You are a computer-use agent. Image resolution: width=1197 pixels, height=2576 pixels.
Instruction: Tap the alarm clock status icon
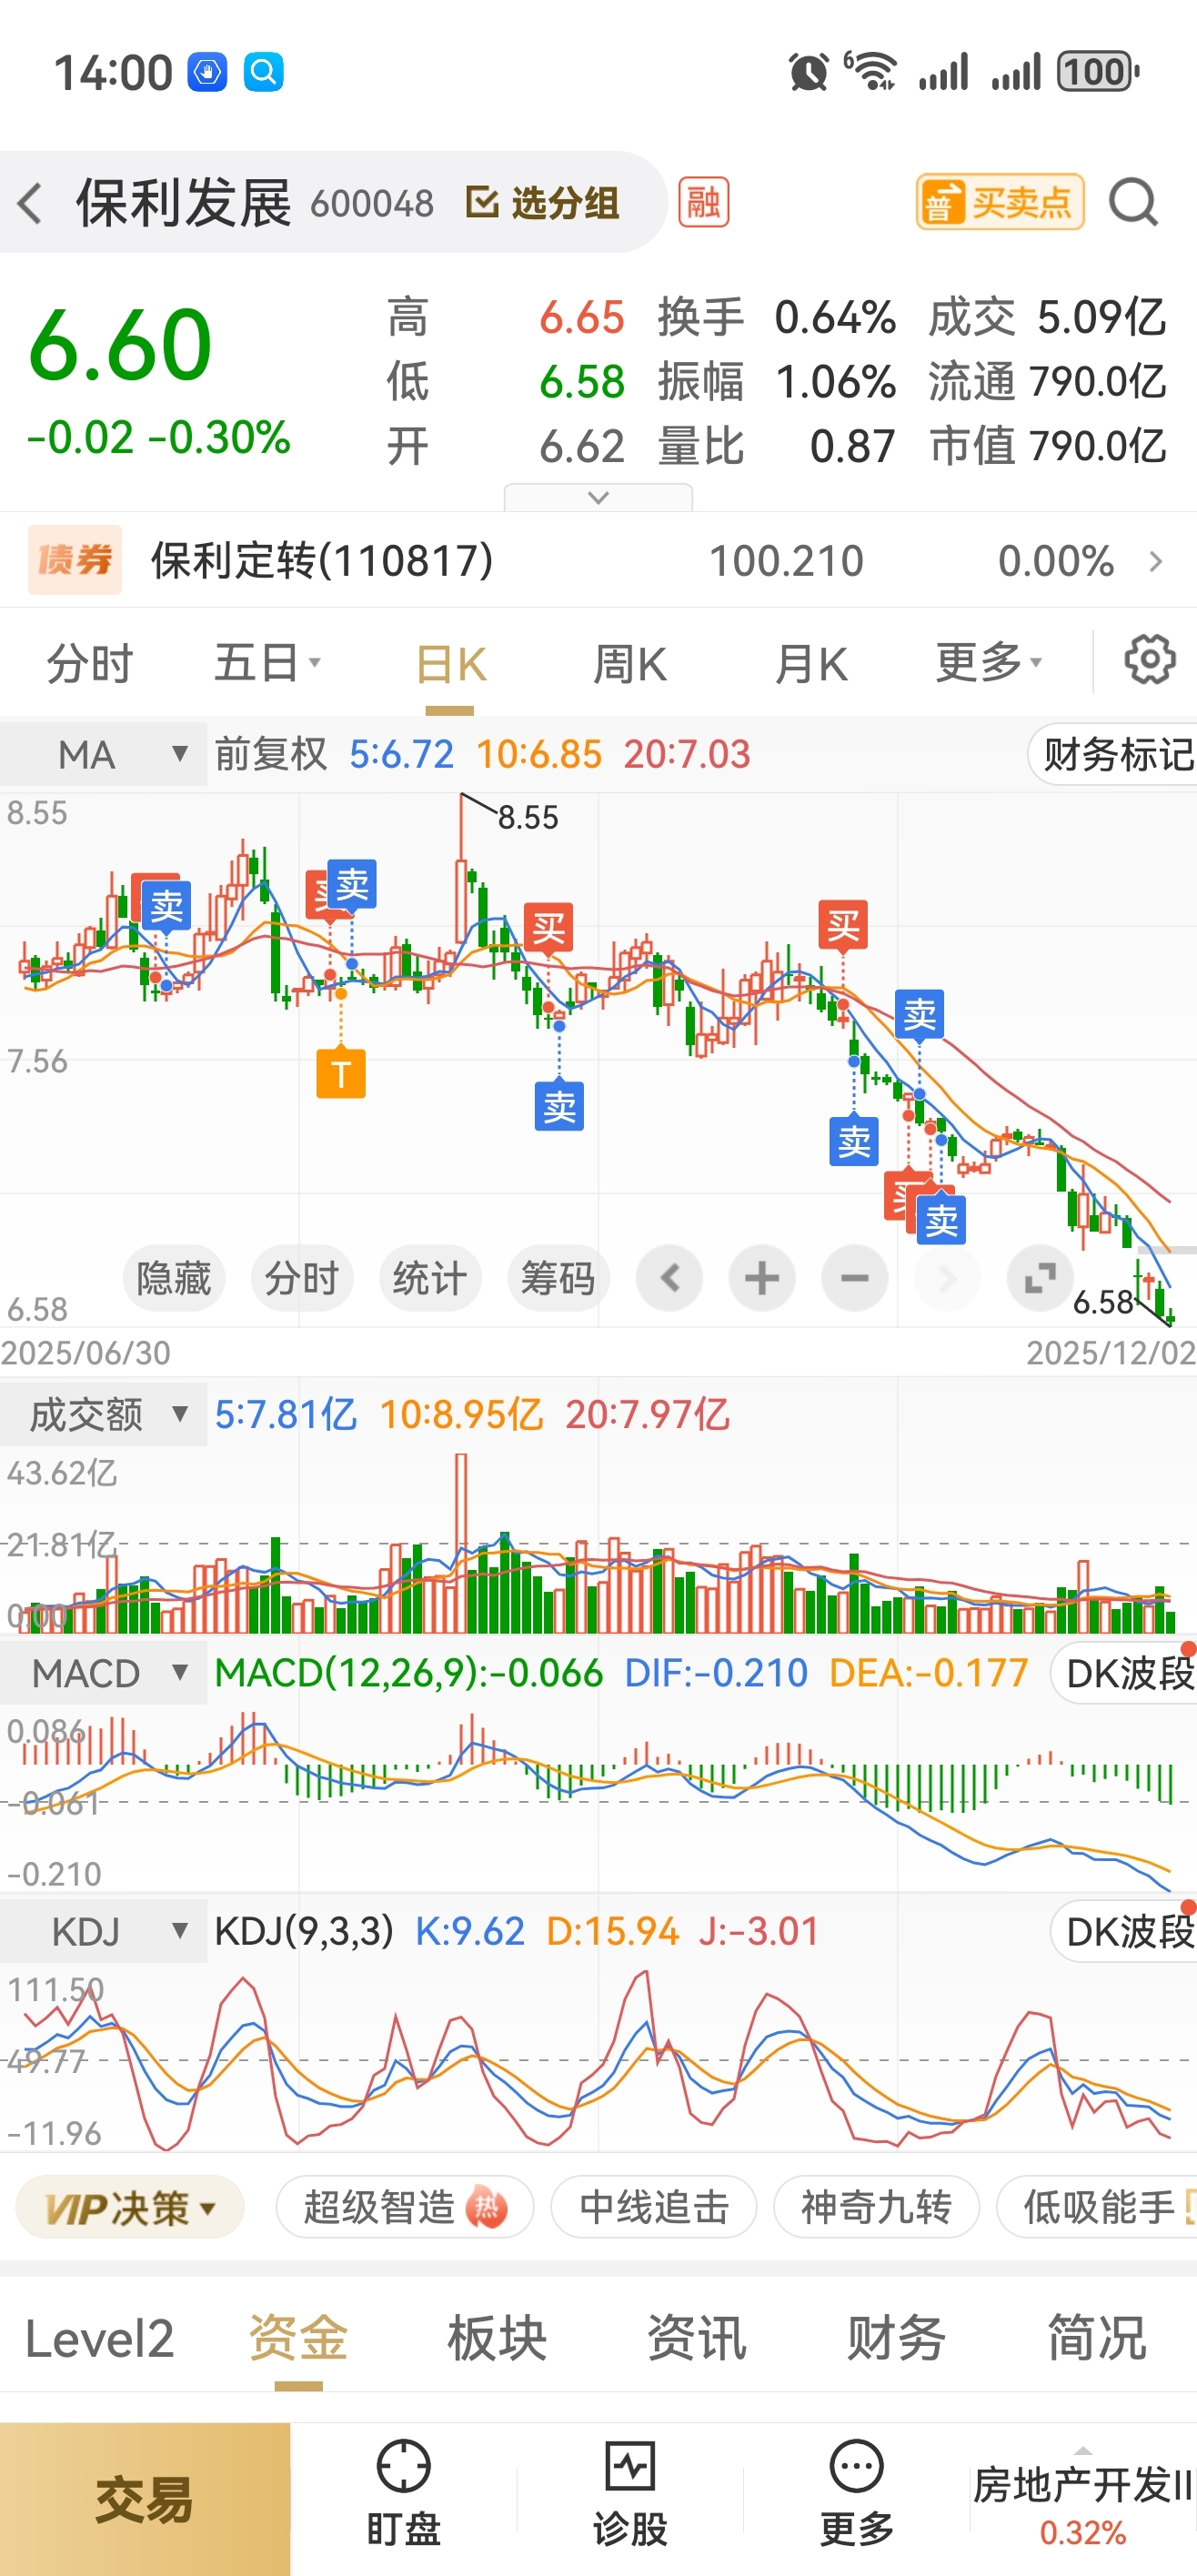pyautogui.click(x=808, y=72)
